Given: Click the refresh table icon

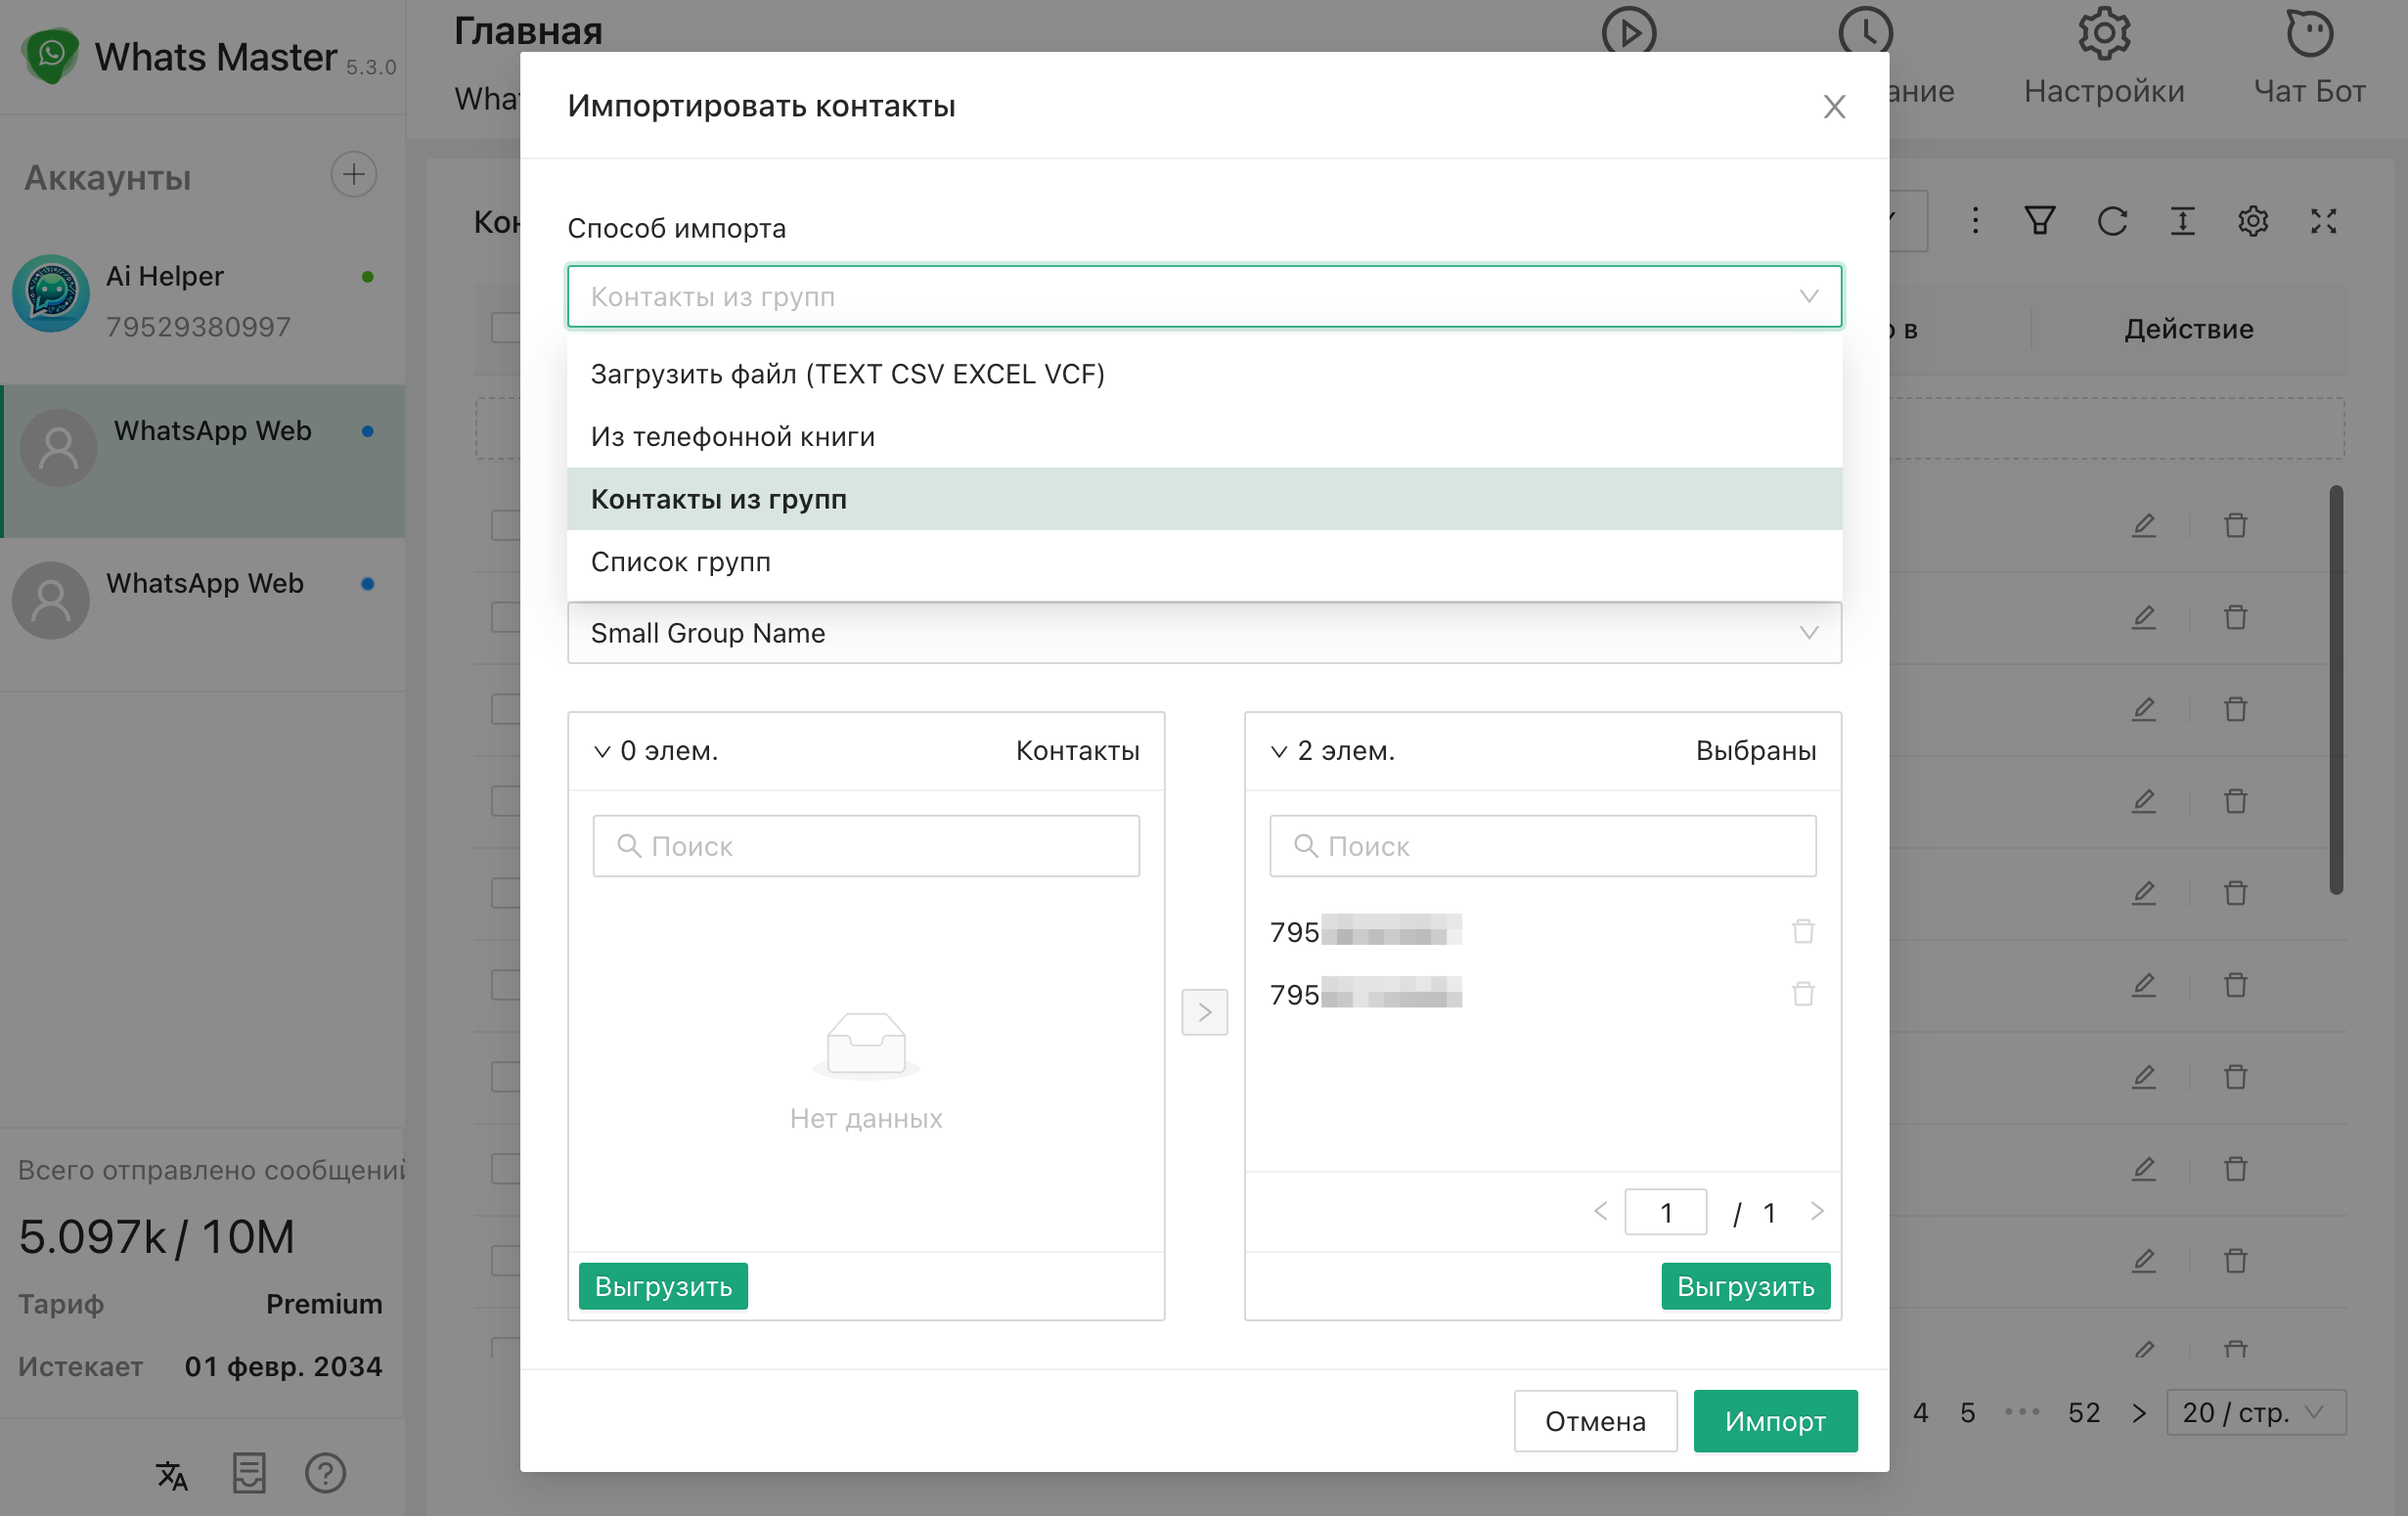Looking at the screenshot, I should 2111,221.
